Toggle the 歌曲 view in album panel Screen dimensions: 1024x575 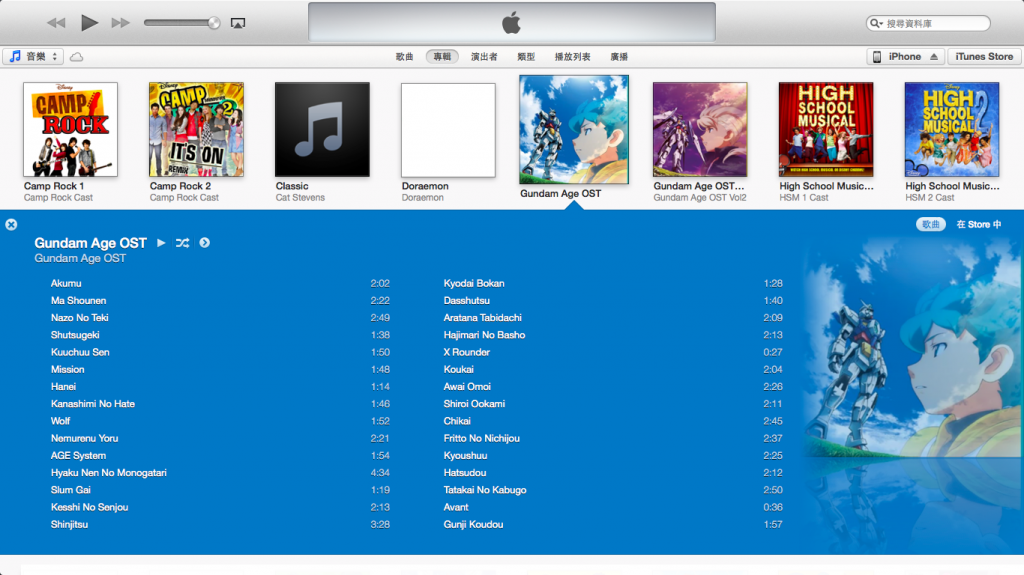pyautogui.click(x=930, y=225)
